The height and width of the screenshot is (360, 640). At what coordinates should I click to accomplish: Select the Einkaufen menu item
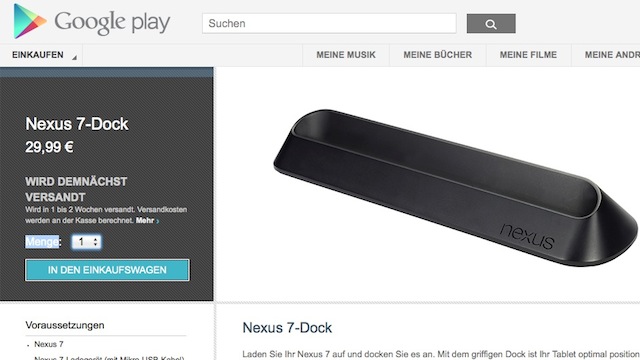click(x=38, y=55)
